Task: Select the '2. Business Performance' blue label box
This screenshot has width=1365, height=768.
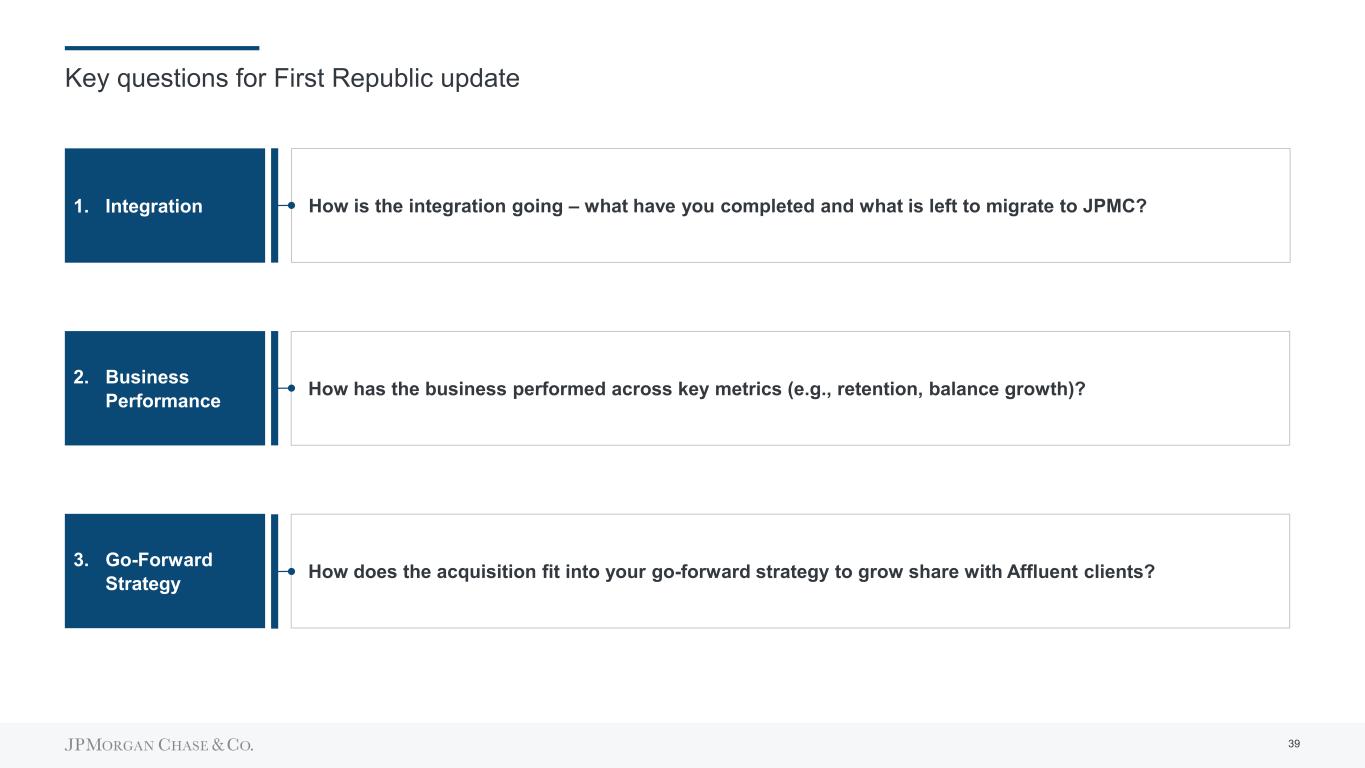Action: point(165,388)
